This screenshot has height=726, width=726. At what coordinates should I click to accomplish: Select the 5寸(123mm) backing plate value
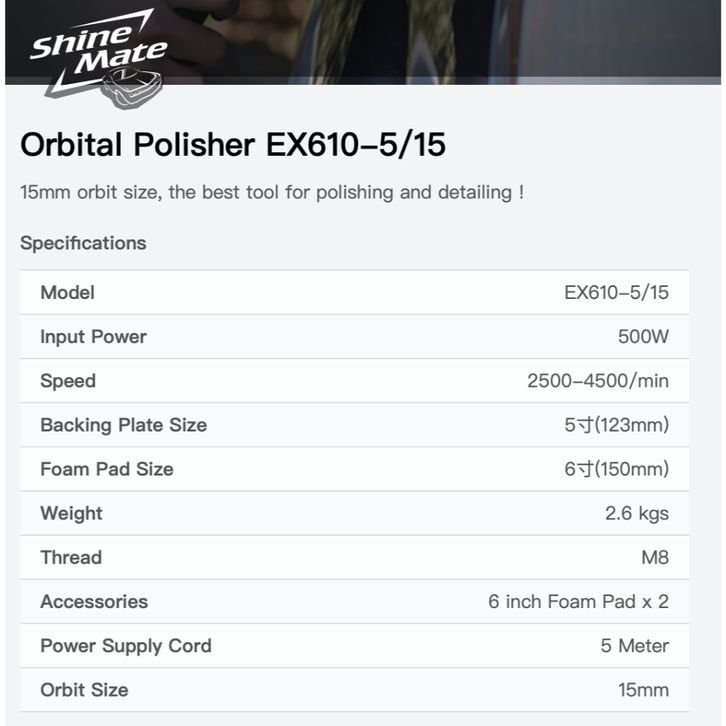(x=616, y=425)
